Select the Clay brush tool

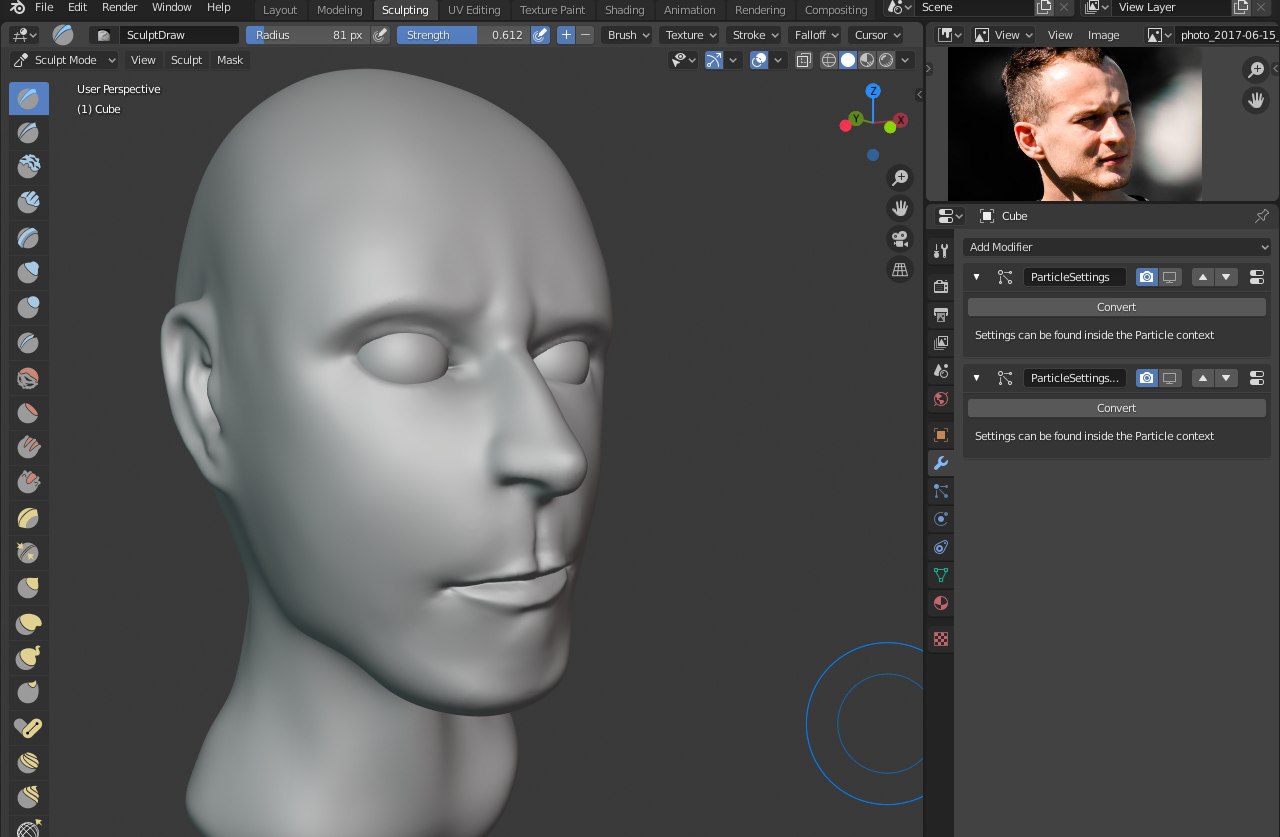pyautogui.click(x=29, y=167)
